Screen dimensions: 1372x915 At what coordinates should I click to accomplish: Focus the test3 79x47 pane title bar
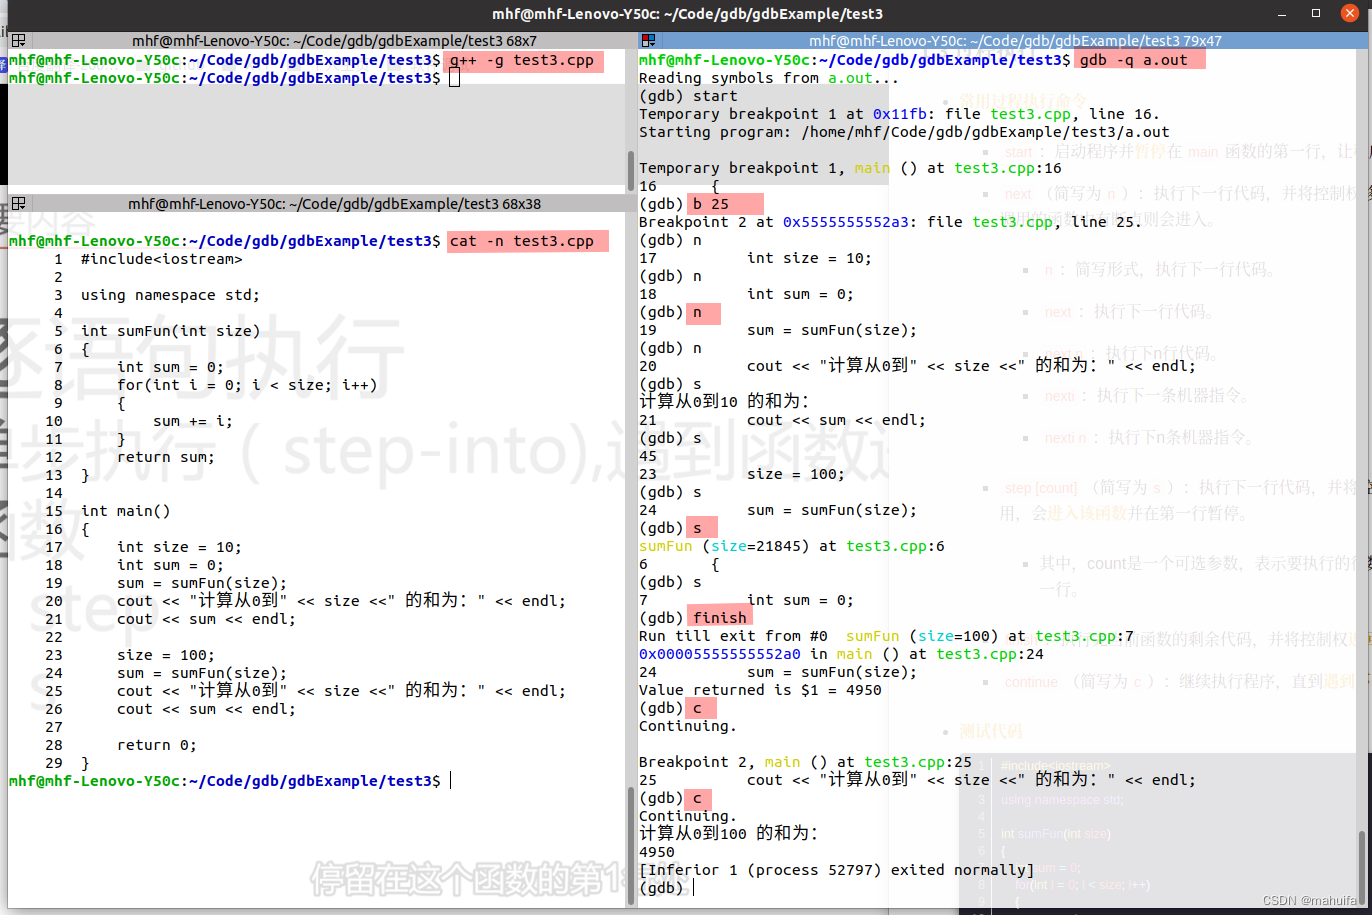click(1015, 41)
